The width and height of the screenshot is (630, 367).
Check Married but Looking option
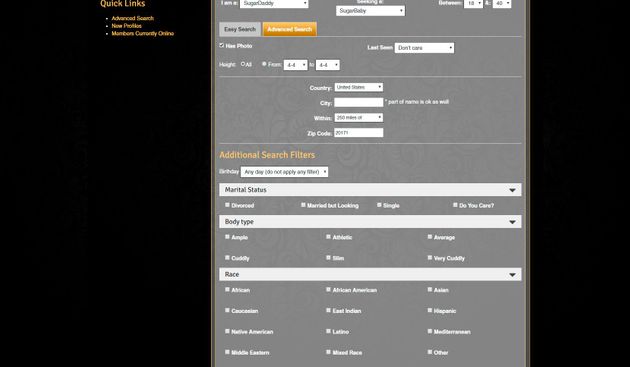click(x=303, y=205)
